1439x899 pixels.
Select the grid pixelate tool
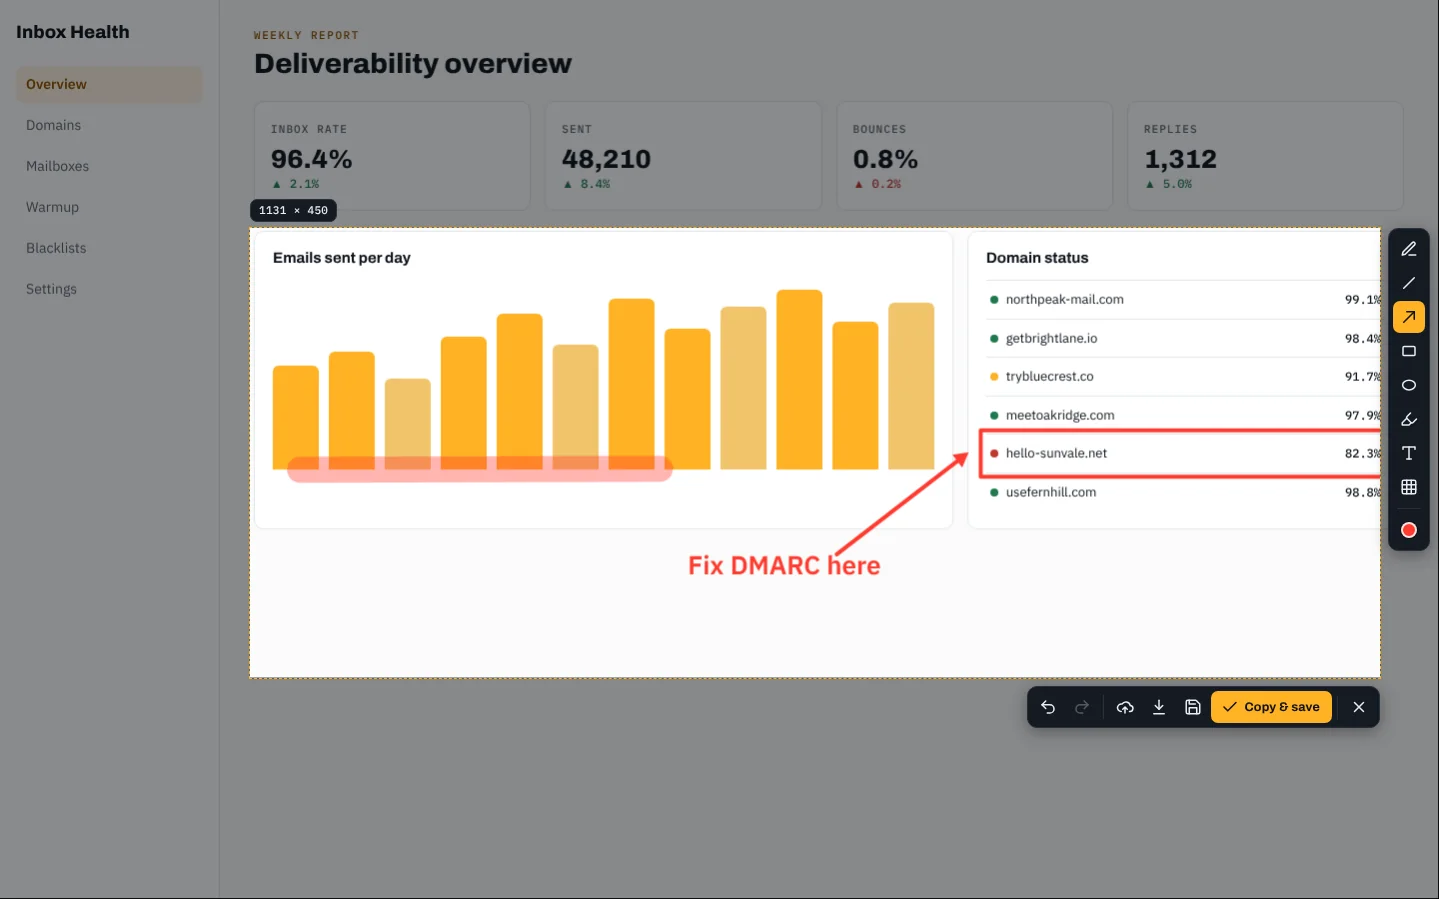click(x=1408, y=487)
